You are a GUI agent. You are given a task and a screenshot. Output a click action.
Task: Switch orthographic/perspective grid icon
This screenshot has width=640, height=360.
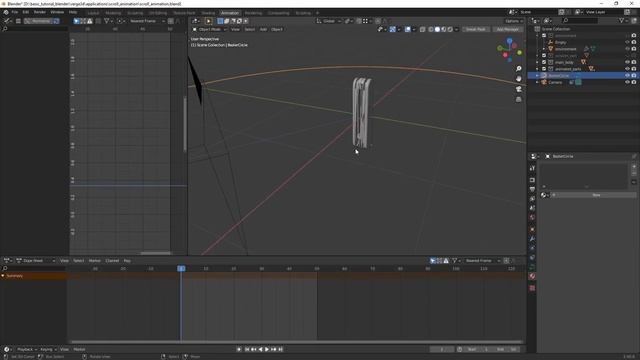(x=518, y=99)
